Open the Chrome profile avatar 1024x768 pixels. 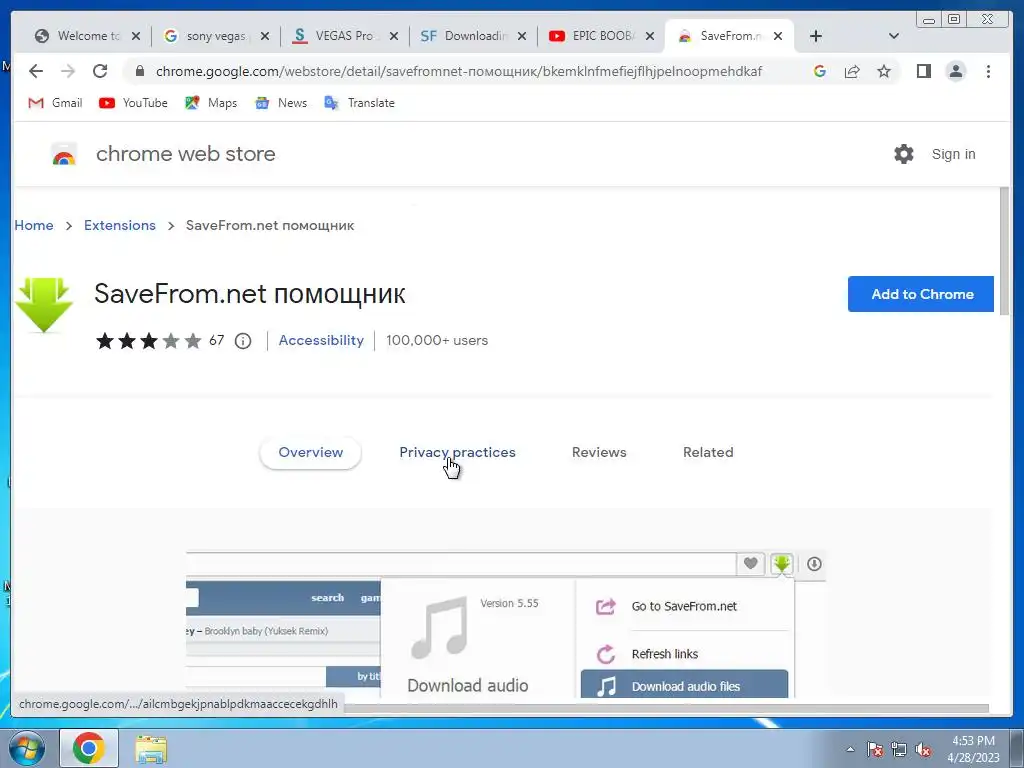(955, 71)
